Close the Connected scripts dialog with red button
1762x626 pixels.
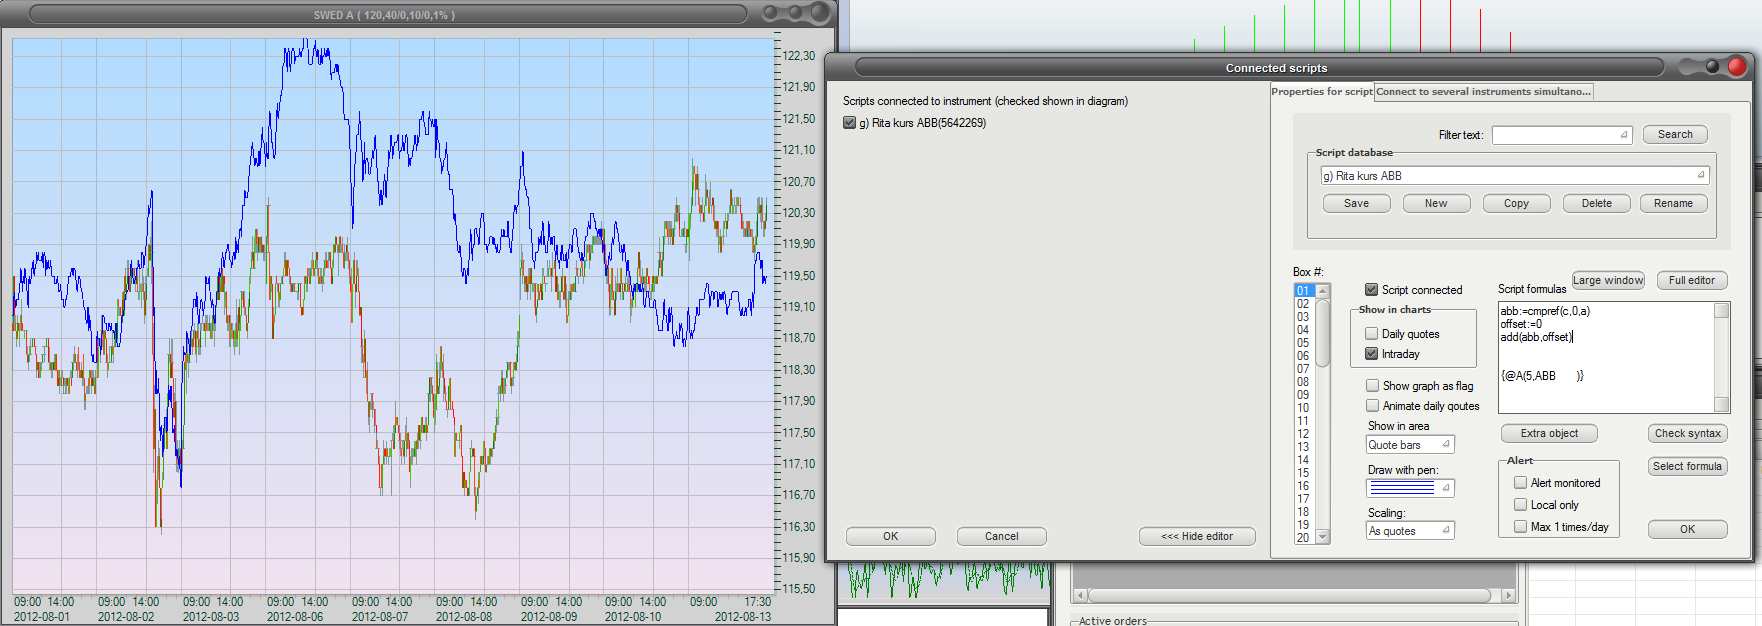coord(1737,67)
